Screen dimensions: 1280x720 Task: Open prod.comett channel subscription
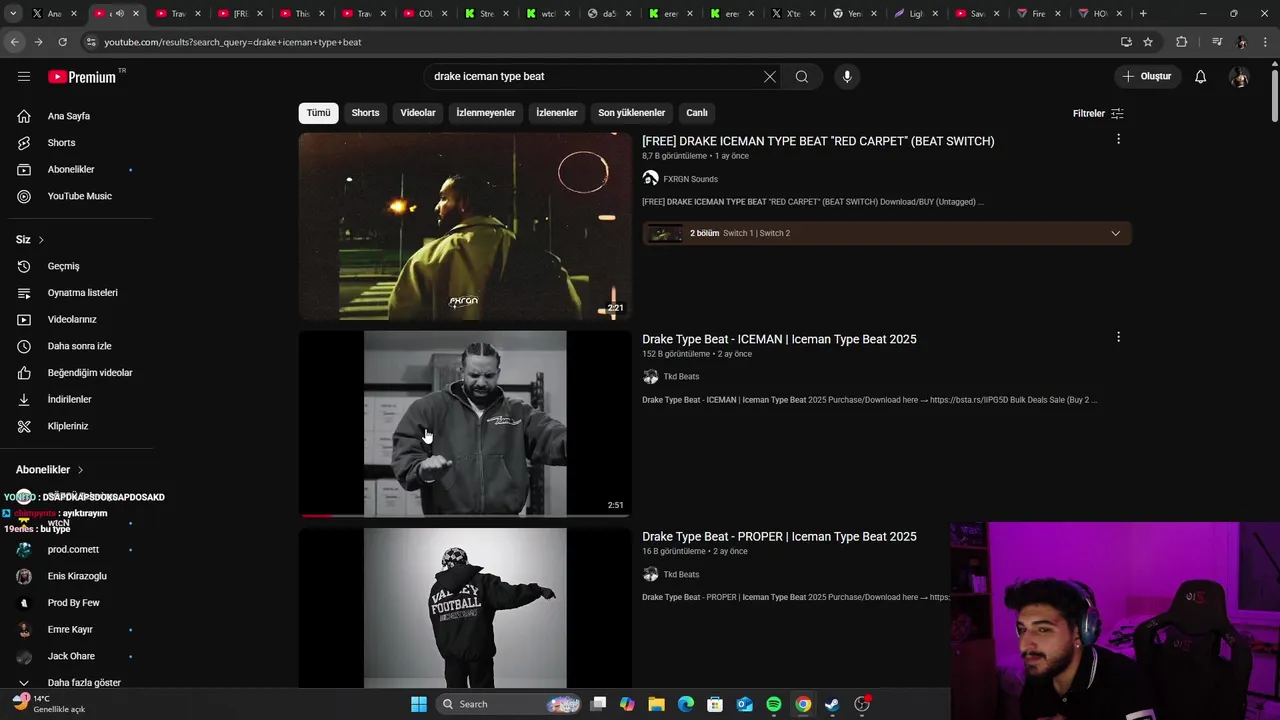click(77, 550)
